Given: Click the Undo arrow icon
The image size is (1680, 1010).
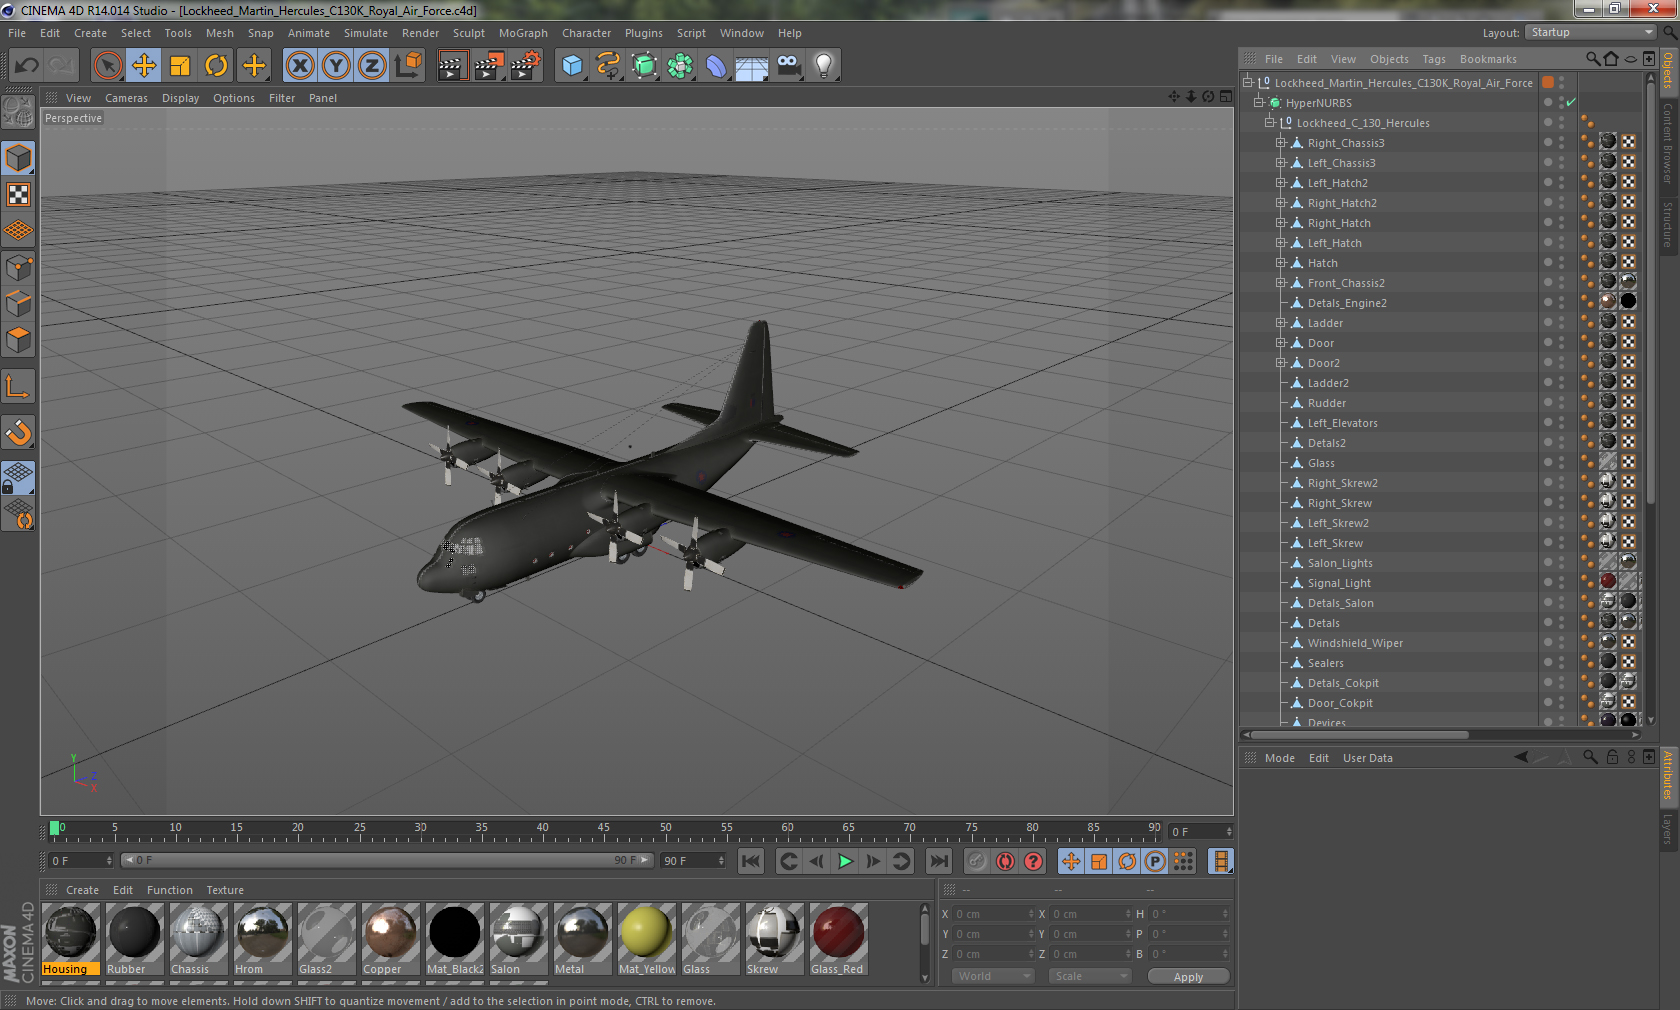Looking at the screenshot, I should pos(27,66).
